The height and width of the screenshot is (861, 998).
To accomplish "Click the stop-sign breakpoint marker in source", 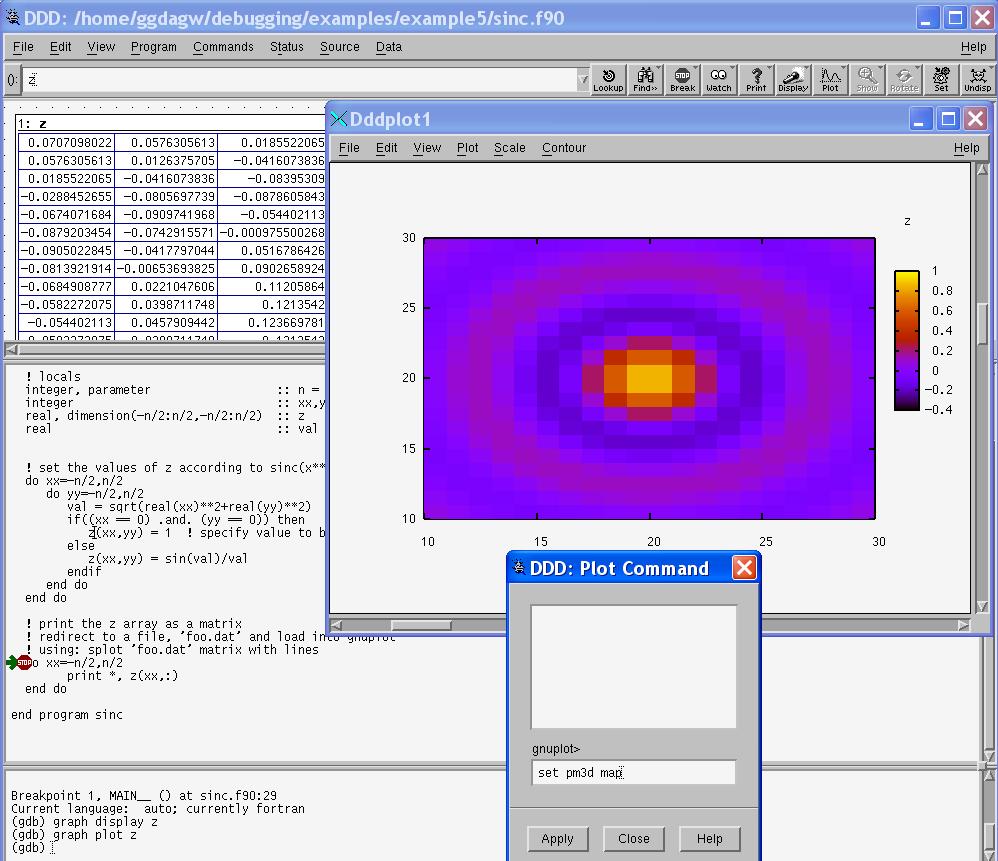I will (25, 662).
